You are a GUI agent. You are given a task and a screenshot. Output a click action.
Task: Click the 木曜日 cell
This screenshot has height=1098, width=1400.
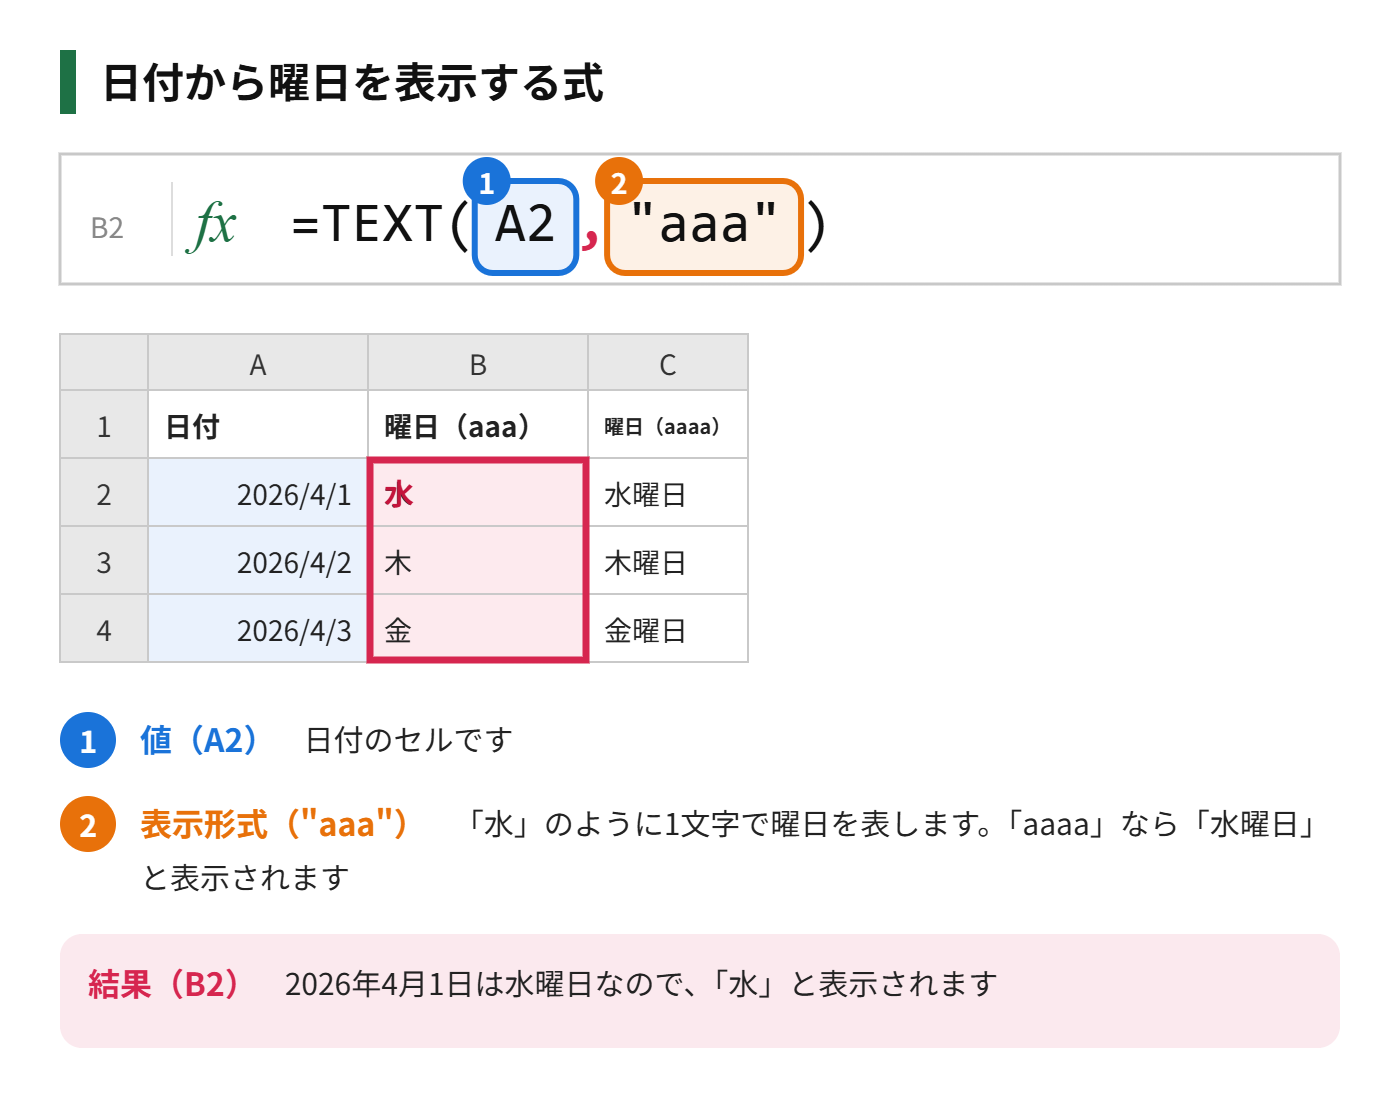[668, 561]
